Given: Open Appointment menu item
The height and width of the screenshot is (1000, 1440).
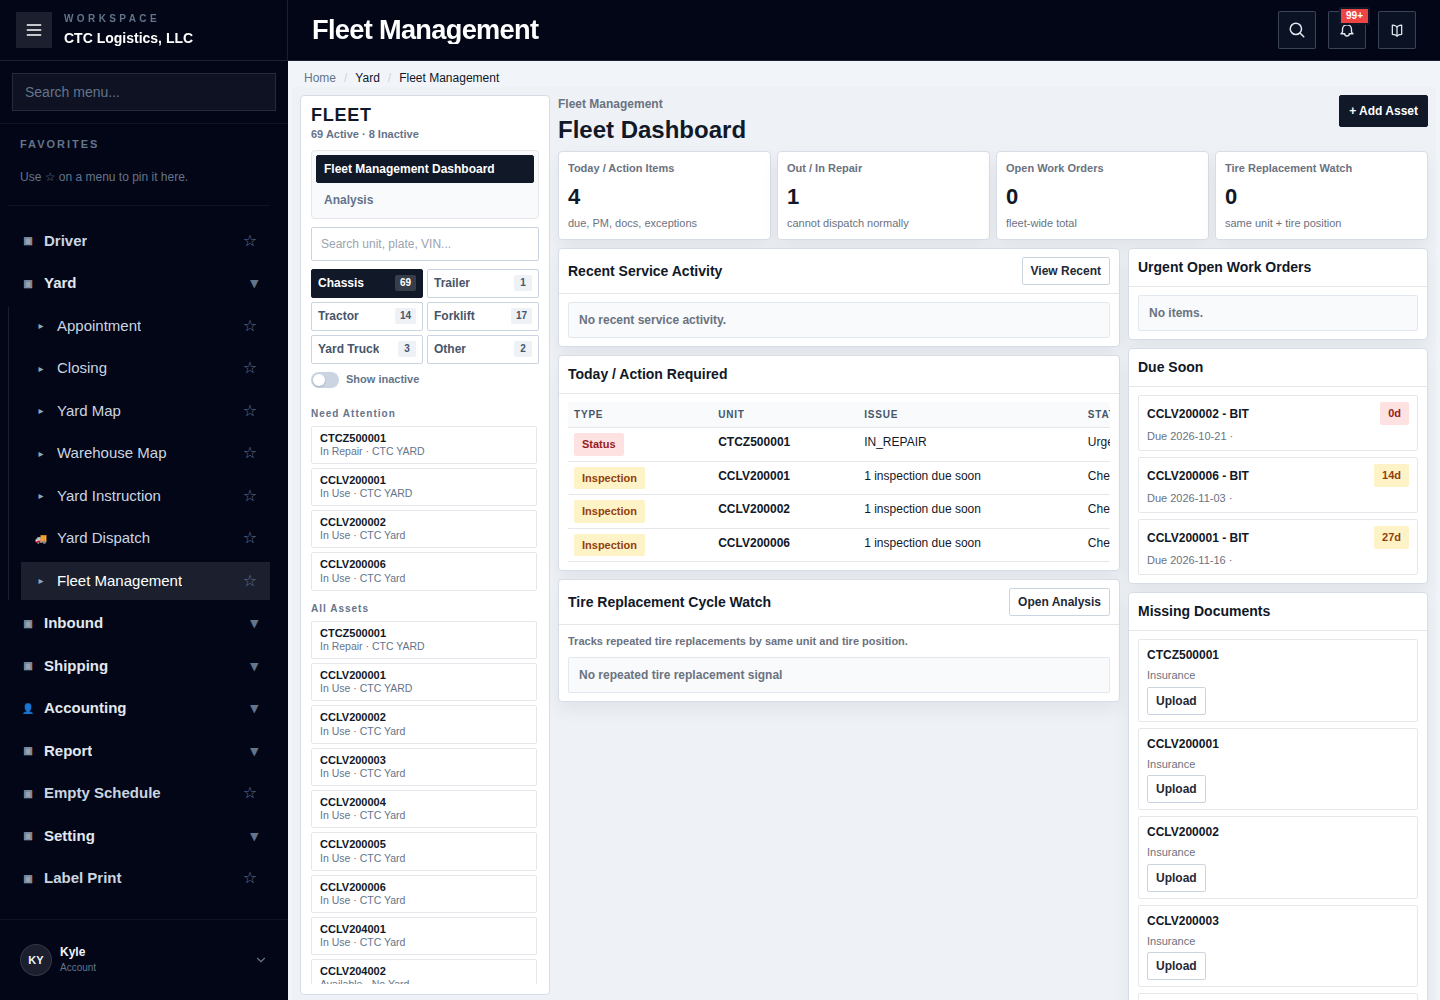Looking at the screenshot, I should click(145, 326).
